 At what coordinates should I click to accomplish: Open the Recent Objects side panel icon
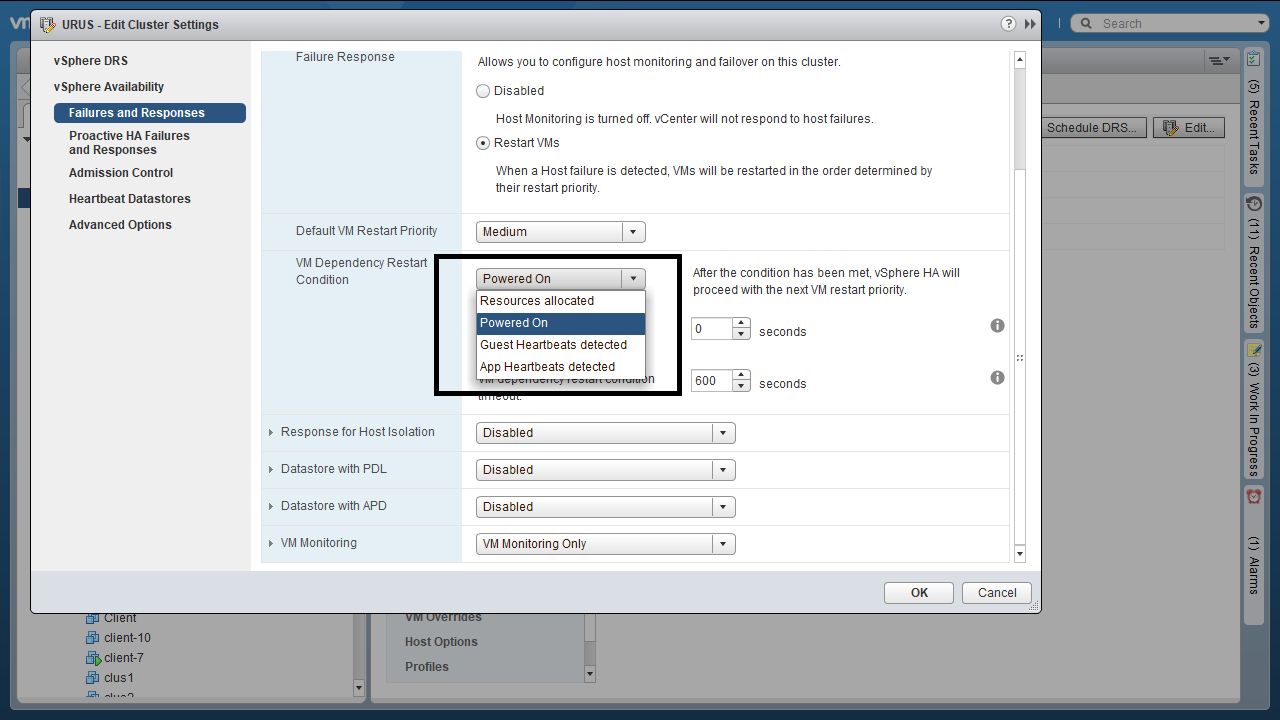pos(1254,204)
